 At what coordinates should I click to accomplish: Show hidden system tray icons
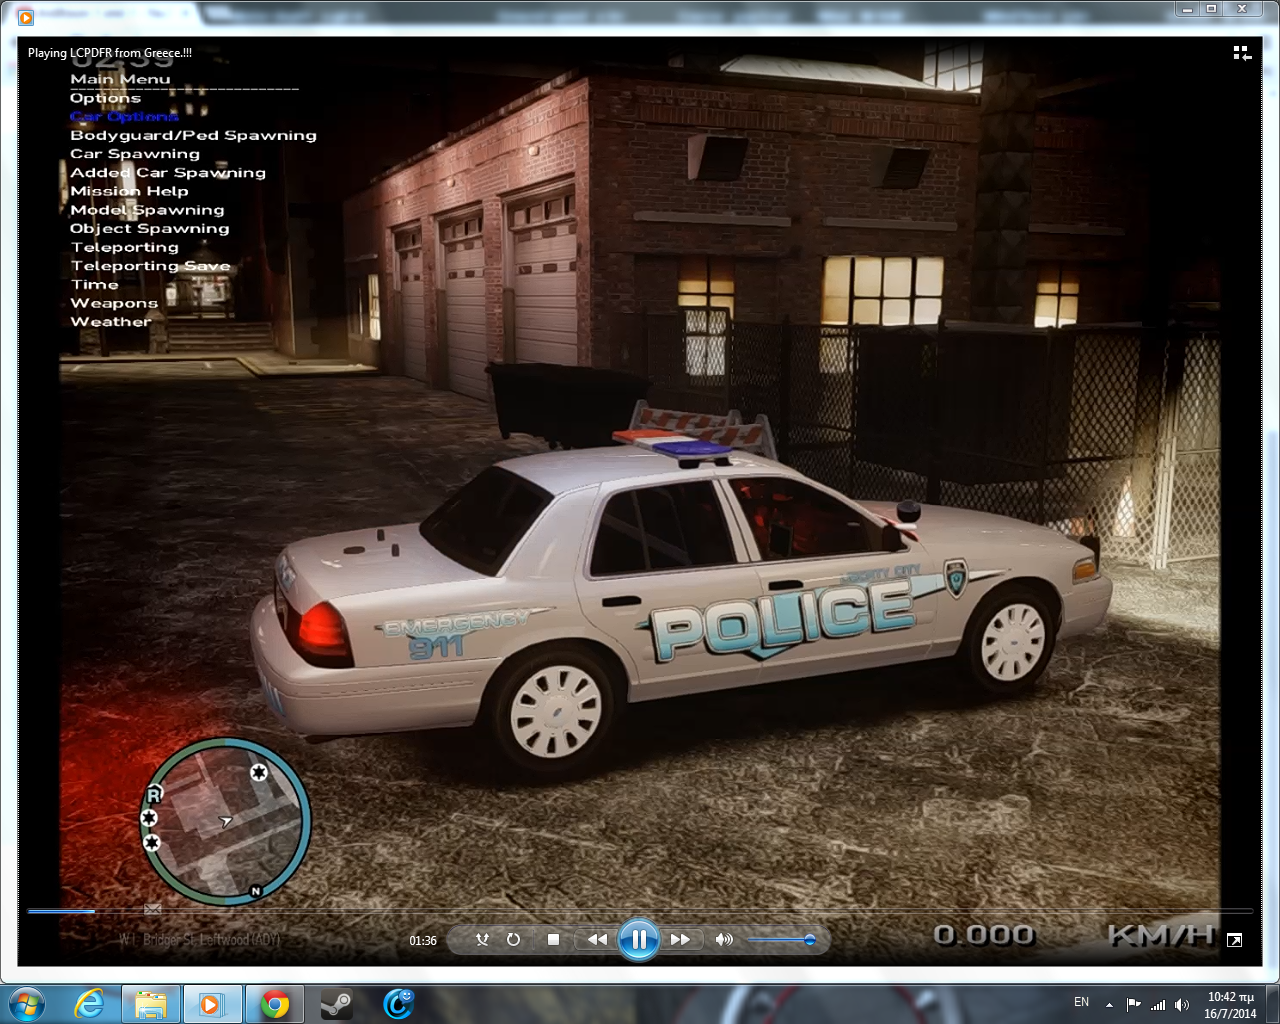pyautogui.click(x=1109, y=1004)
